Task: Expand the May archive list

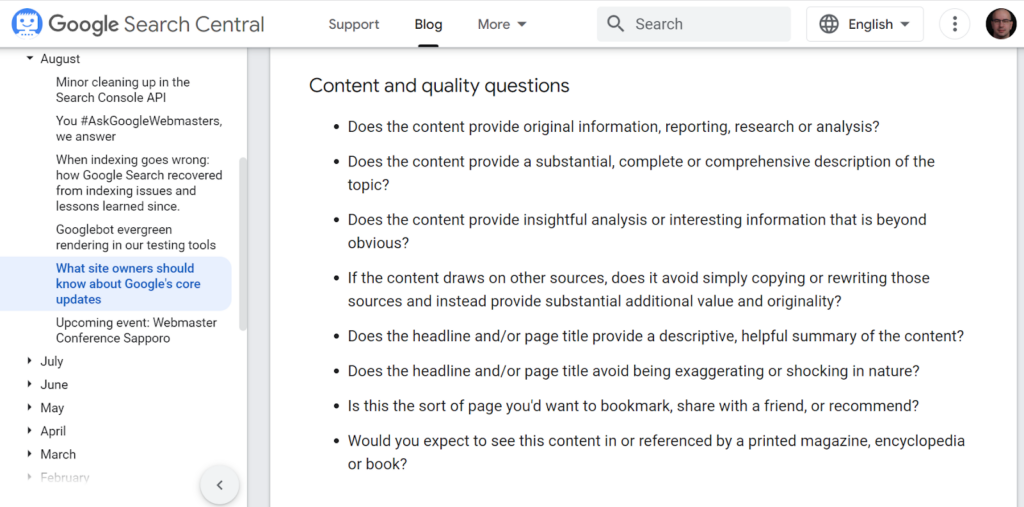Action: (x=29, y=408)
